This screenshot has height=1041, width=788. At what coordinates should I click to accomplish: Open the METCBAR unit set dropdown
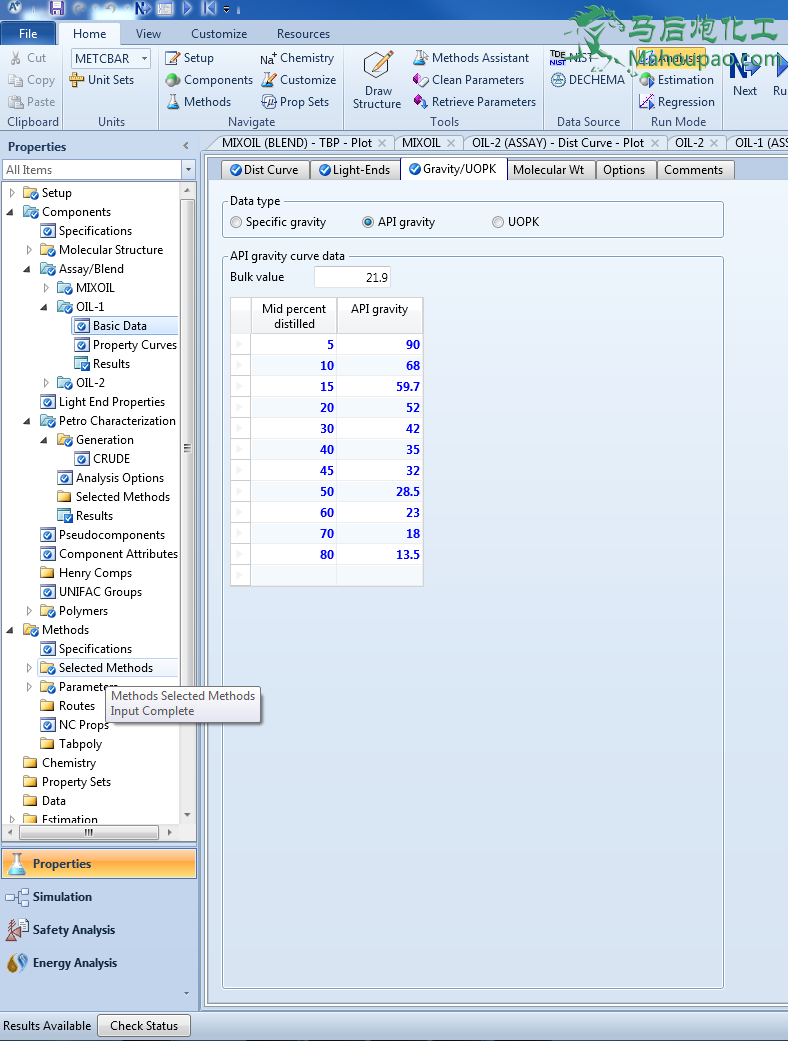[x=144, y=58]
